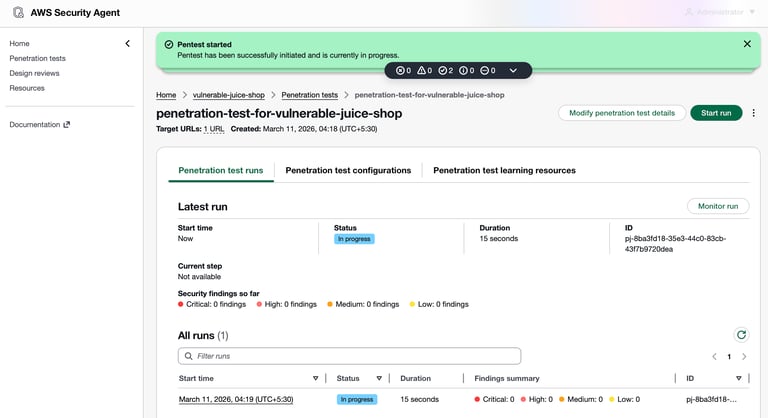The height and width of the screenshot is (418, 768).
Task: Click the success checkmark count in pill
Action: click(446, 71)
